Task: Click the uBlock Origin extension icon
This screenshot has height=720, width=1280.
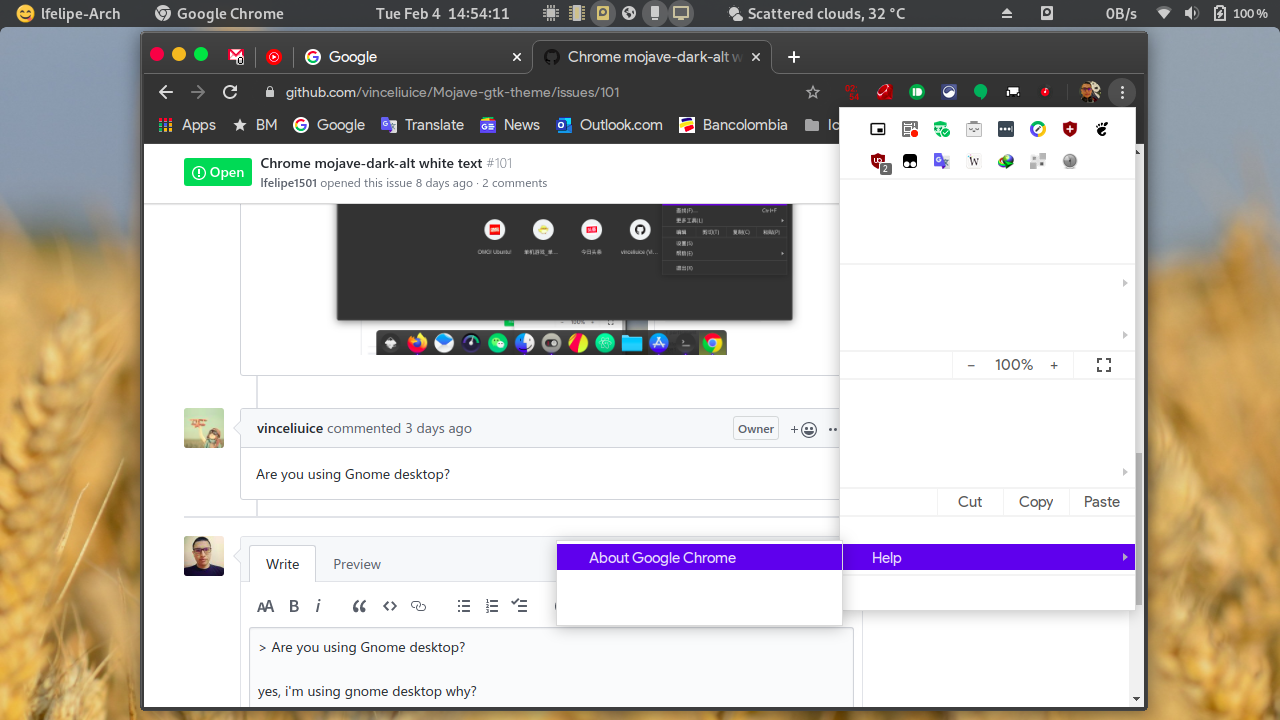Action: (x=876, y=161)
